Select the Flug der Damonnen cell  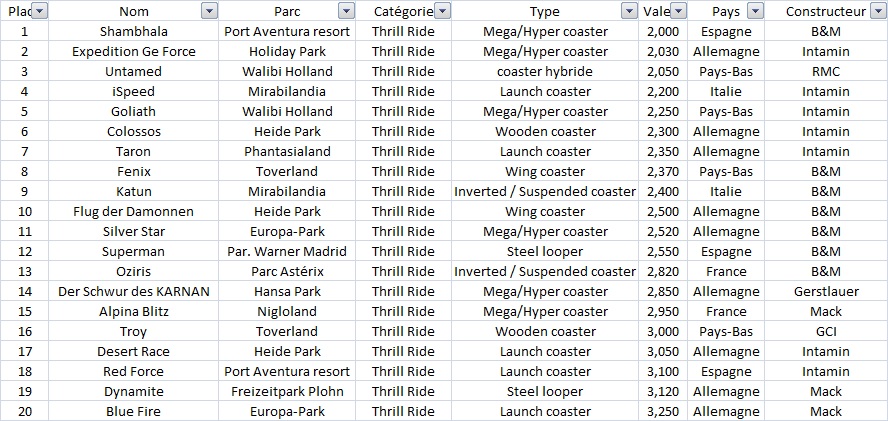click(134, 212)
